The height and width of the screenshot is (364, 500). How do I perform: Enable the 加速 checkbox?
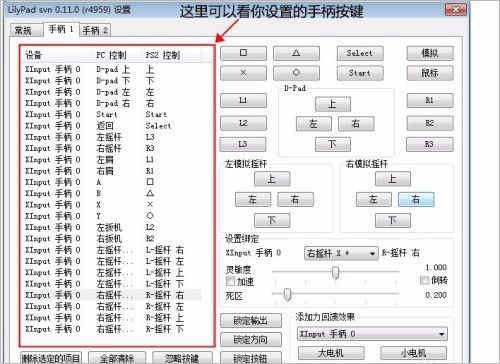230,281
